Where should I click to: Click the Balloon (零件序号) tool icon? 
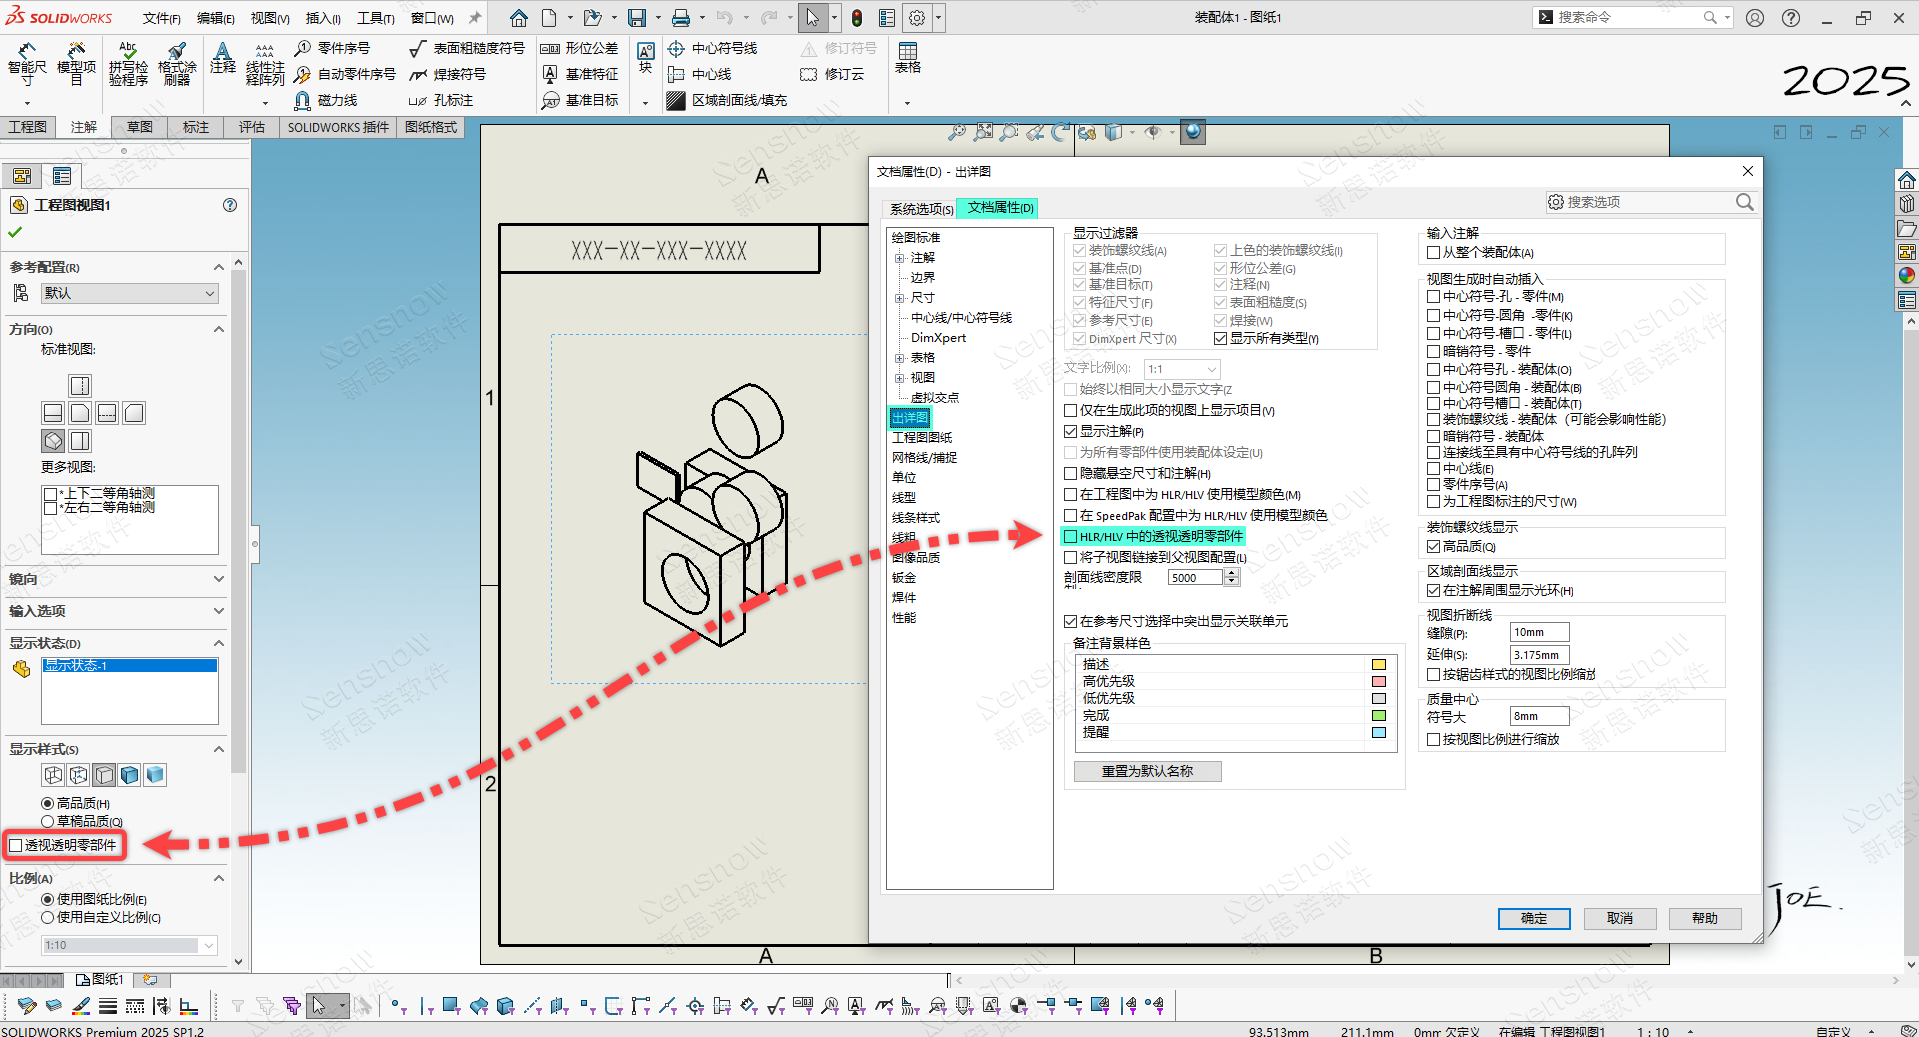pyautogui.click(x=303, y=48)
